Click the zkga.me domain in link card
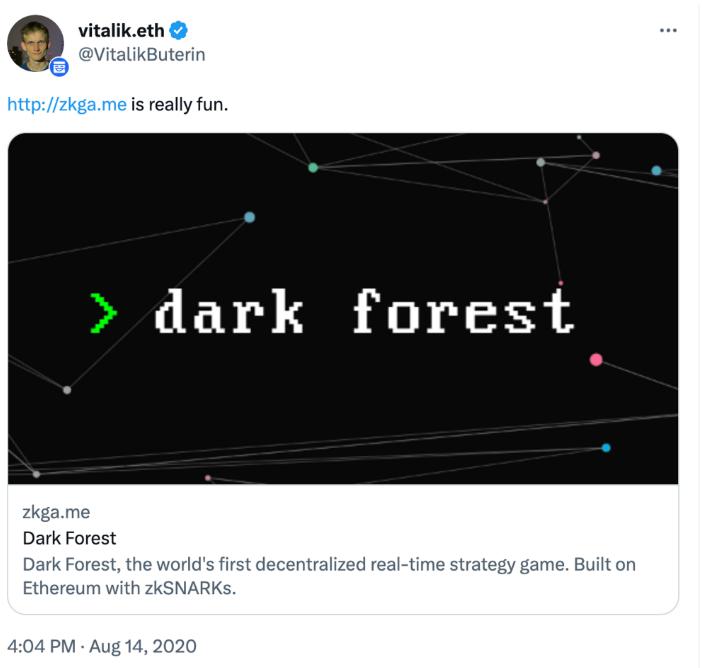Image resolution: width=702 pixels, height=668 pixels. [x=56, y=513]
